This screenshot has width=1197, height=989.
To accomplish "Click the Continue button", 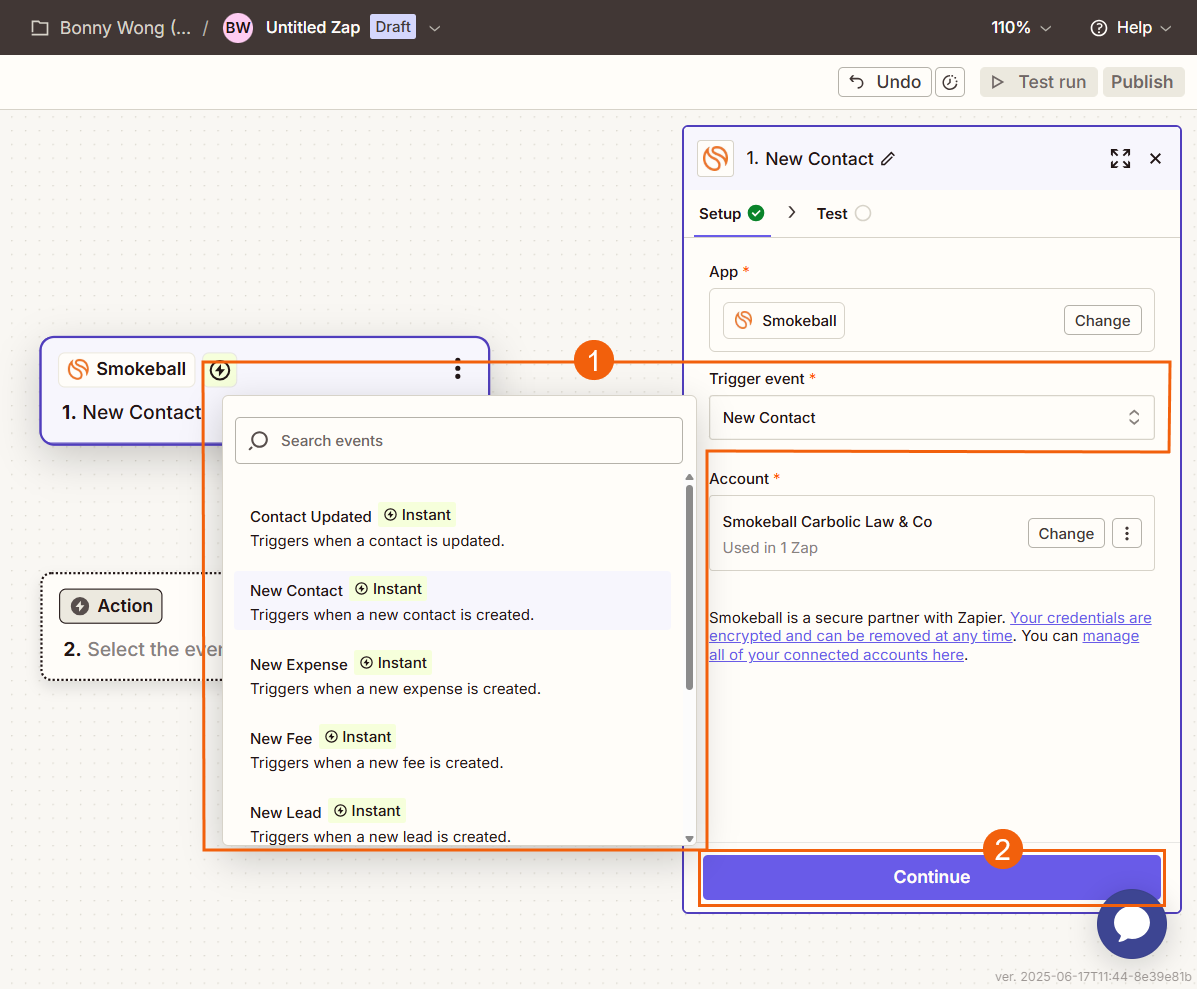I will coord(931,877).
